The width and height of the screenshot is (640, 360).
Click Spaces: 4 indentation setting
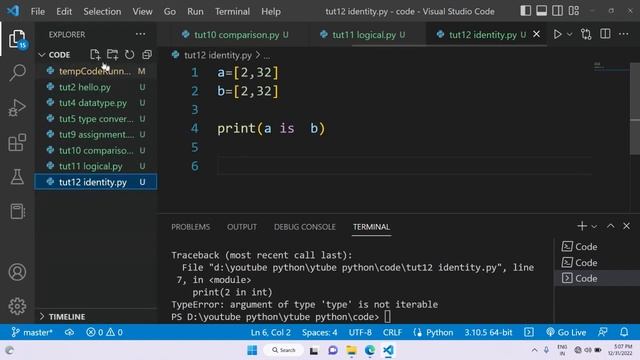[x=320, y=332]
